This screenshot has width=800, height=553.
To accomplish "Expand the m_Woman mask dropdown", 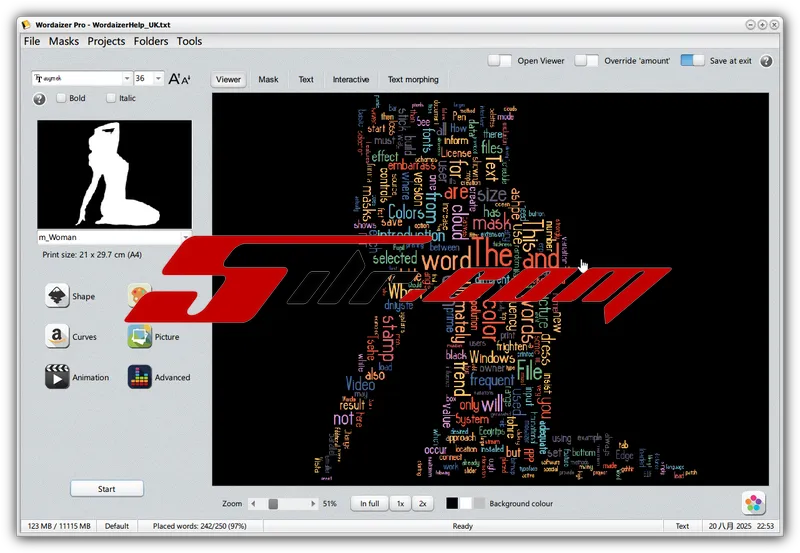I will [186, 237].
